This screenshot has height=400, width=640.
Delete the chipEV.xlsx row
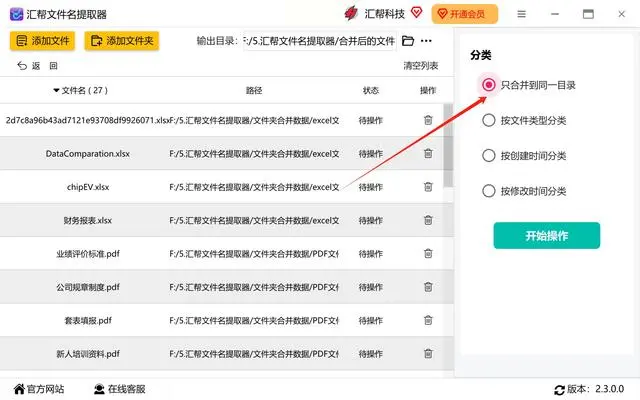428,187
